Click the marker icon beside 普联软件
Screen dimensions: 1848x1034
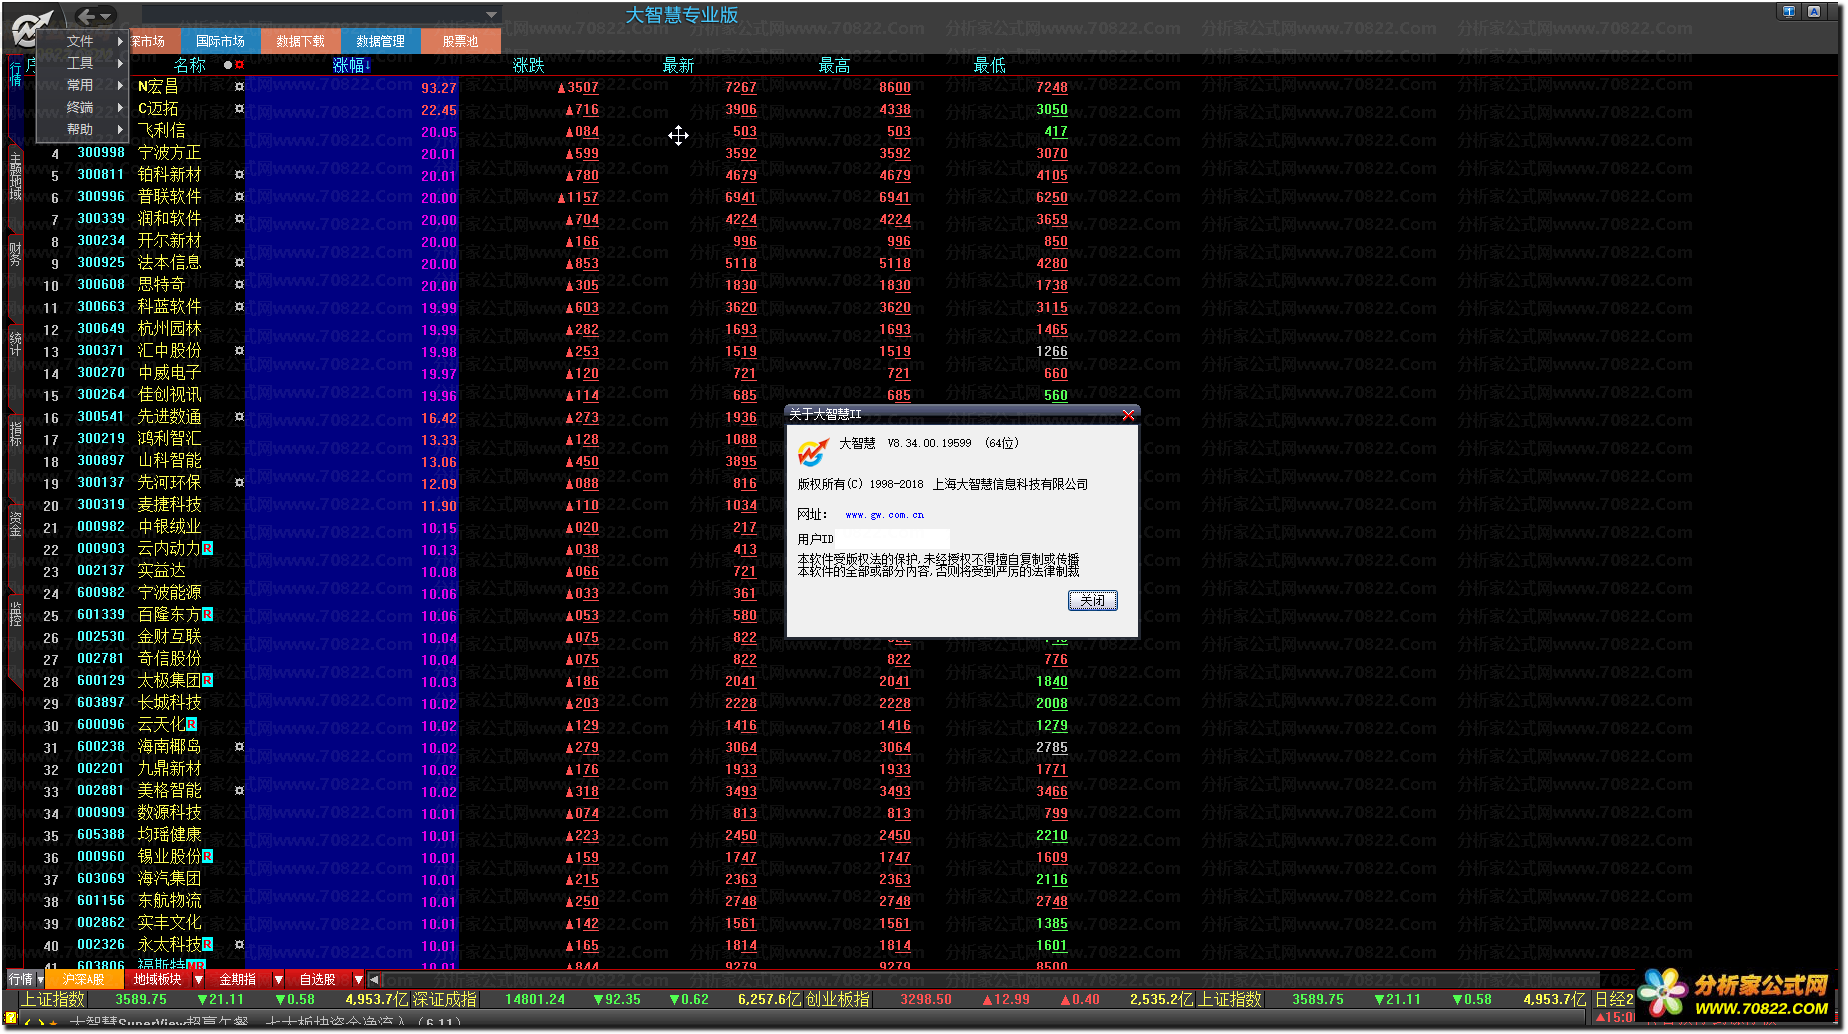point(239,197)
